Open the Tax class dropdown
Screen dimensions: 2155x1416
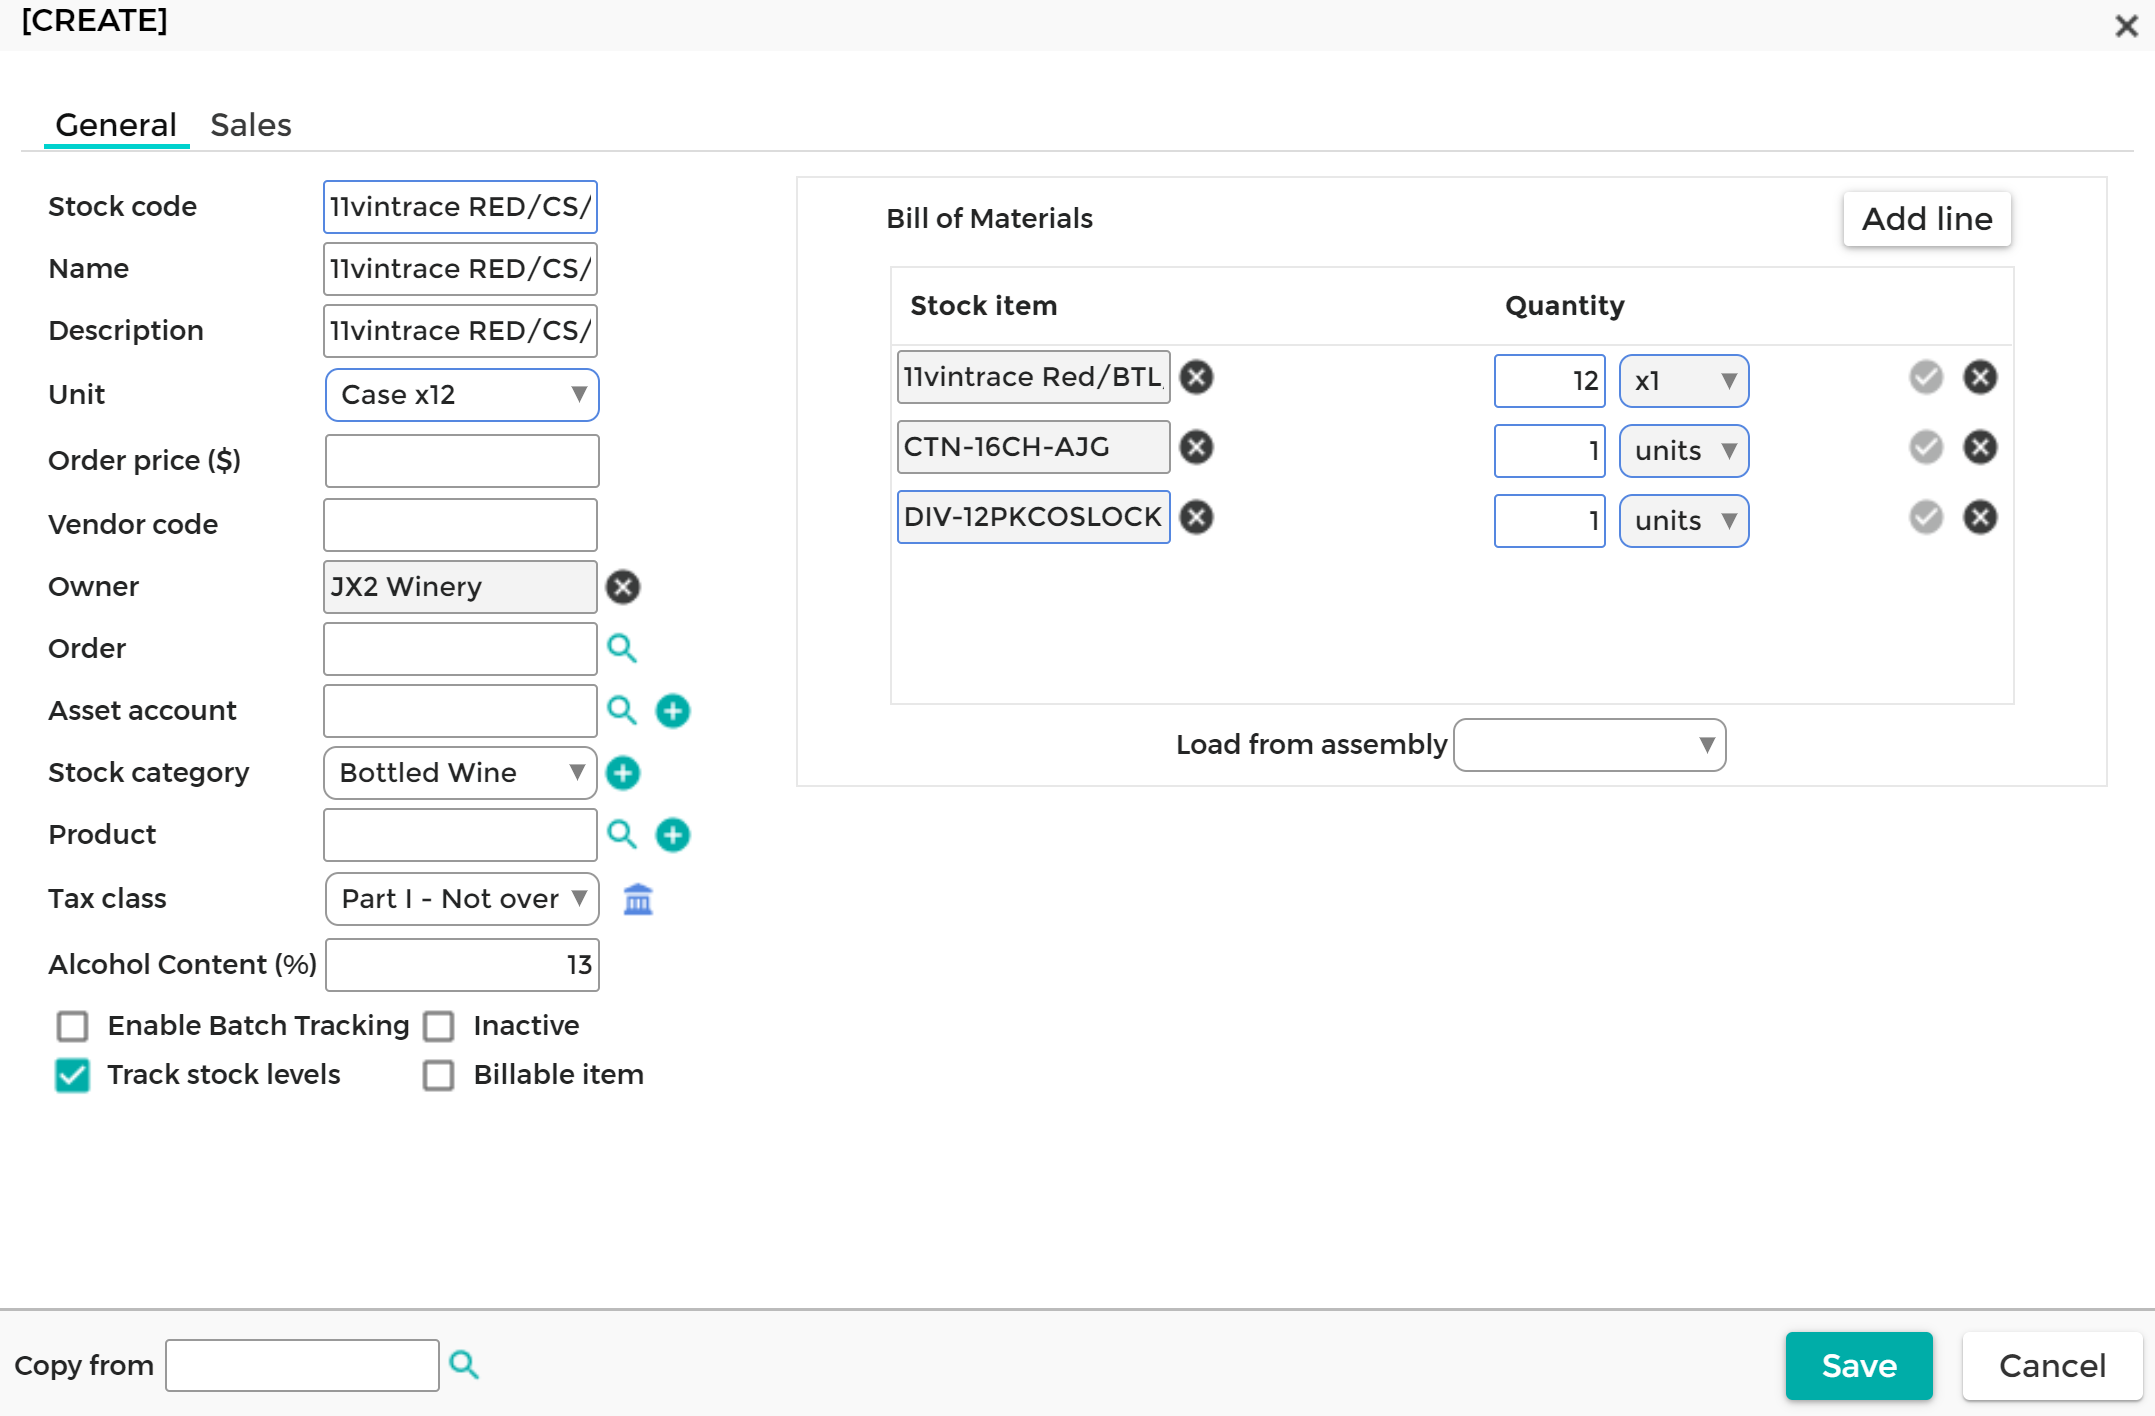pyautogui.click(x=462, y=899)
